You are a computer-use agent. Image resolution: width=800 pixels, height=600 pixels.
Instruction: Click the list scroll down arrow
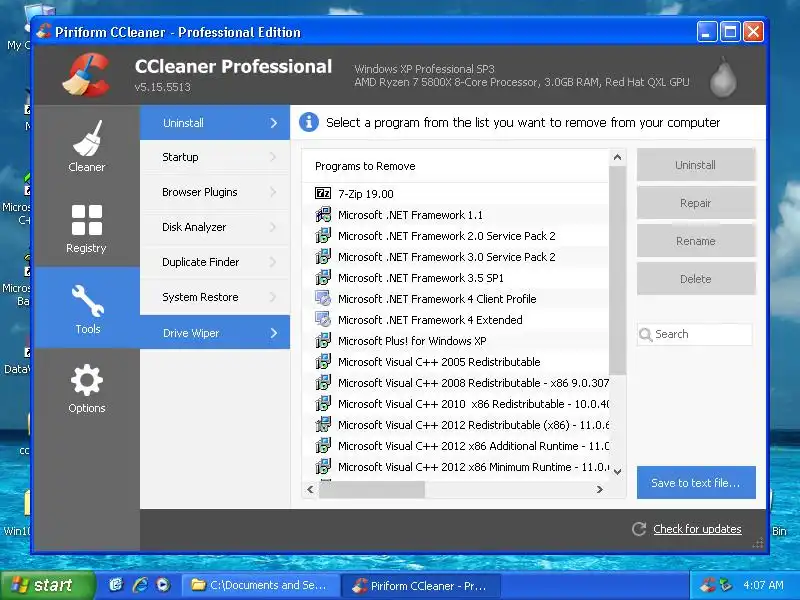pos(617,471)
